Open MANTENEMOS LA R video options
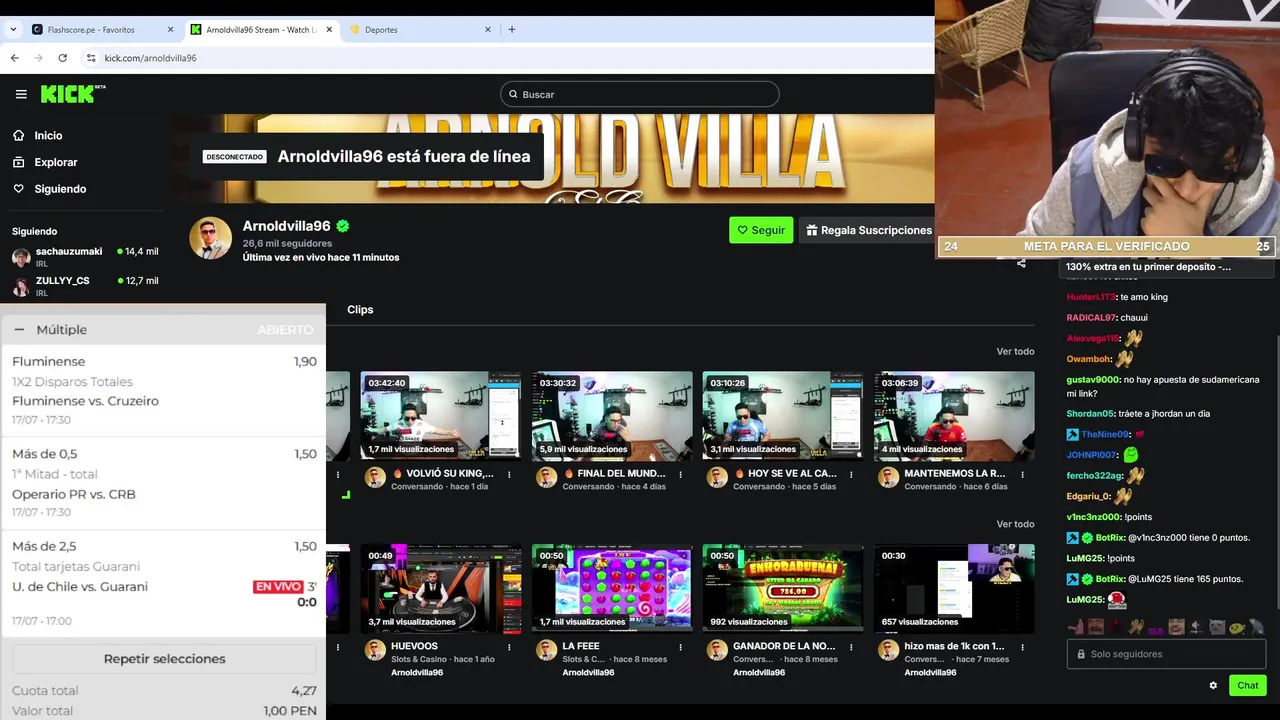 tap(1022, 474)
